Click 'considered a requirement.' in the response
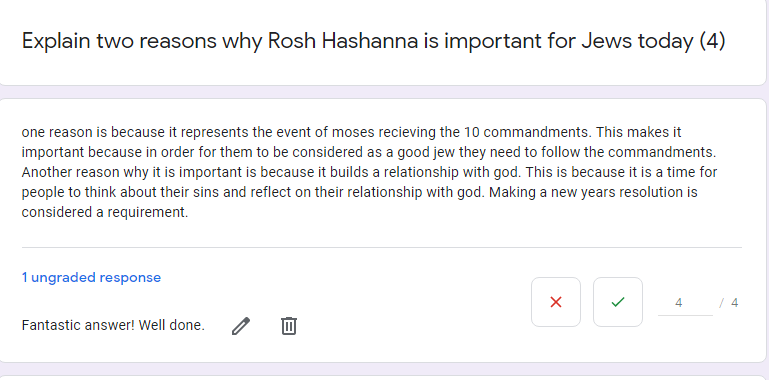The height and width of the screenshot is (380, 769). pyautogui.click(x=105, y=212)
